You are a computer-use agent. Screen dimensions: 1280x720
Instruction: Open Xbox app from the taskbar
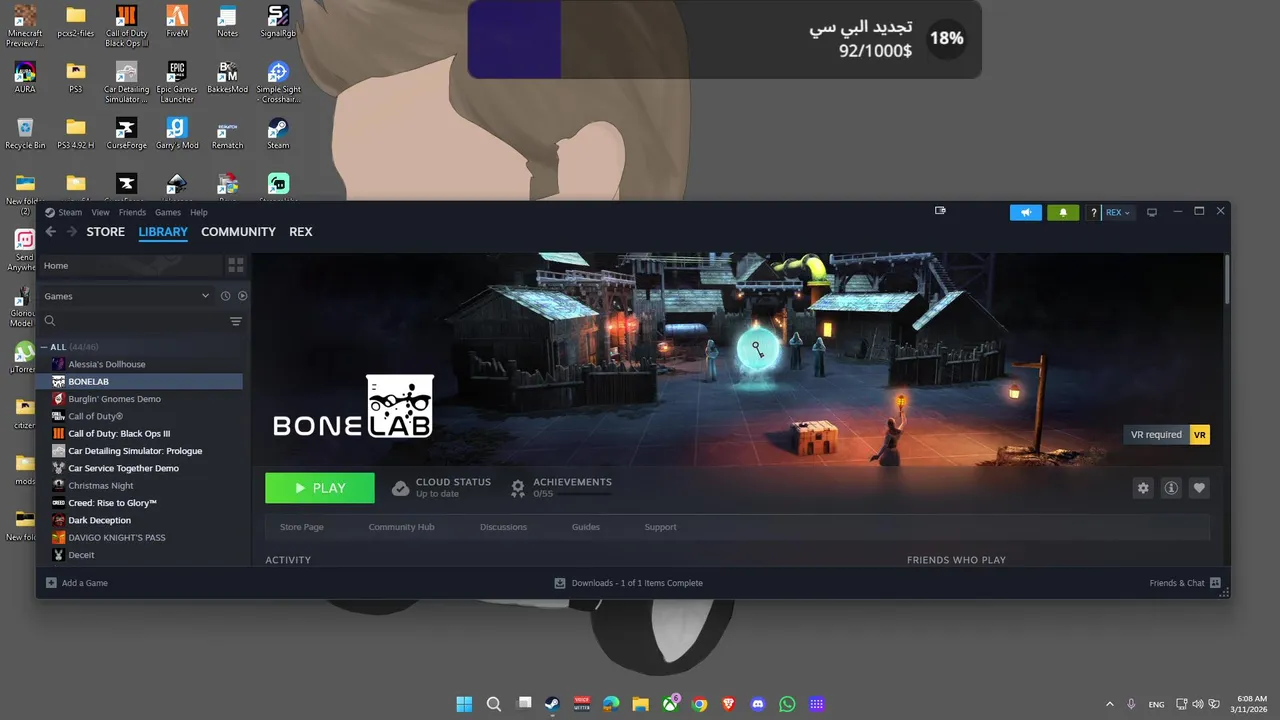click(x=670, y=704)
